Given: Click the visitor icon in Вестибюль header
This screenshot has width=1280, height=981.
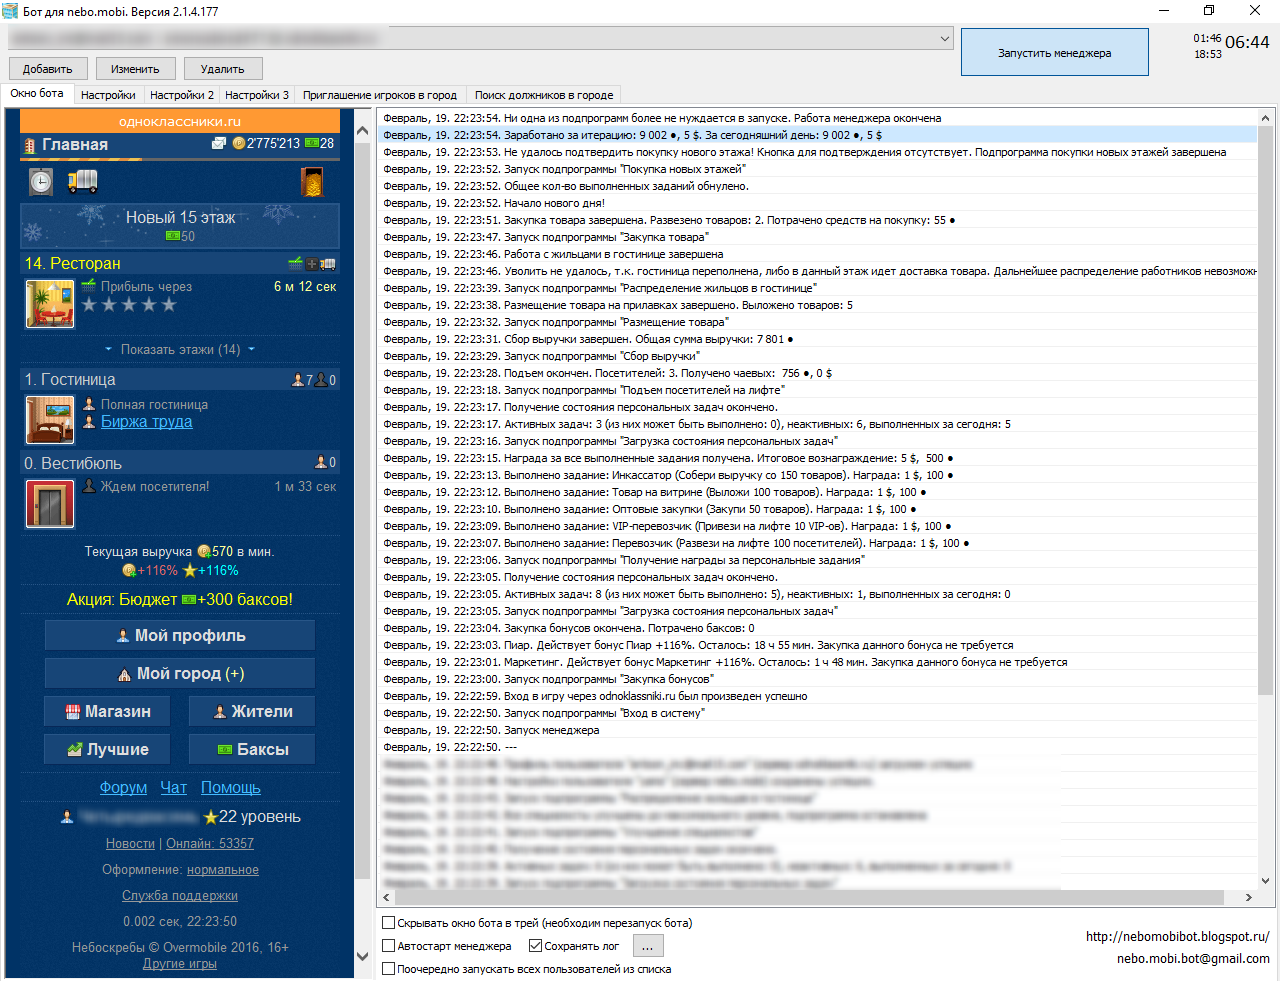Looking at the screenshot, I should 320,462.
